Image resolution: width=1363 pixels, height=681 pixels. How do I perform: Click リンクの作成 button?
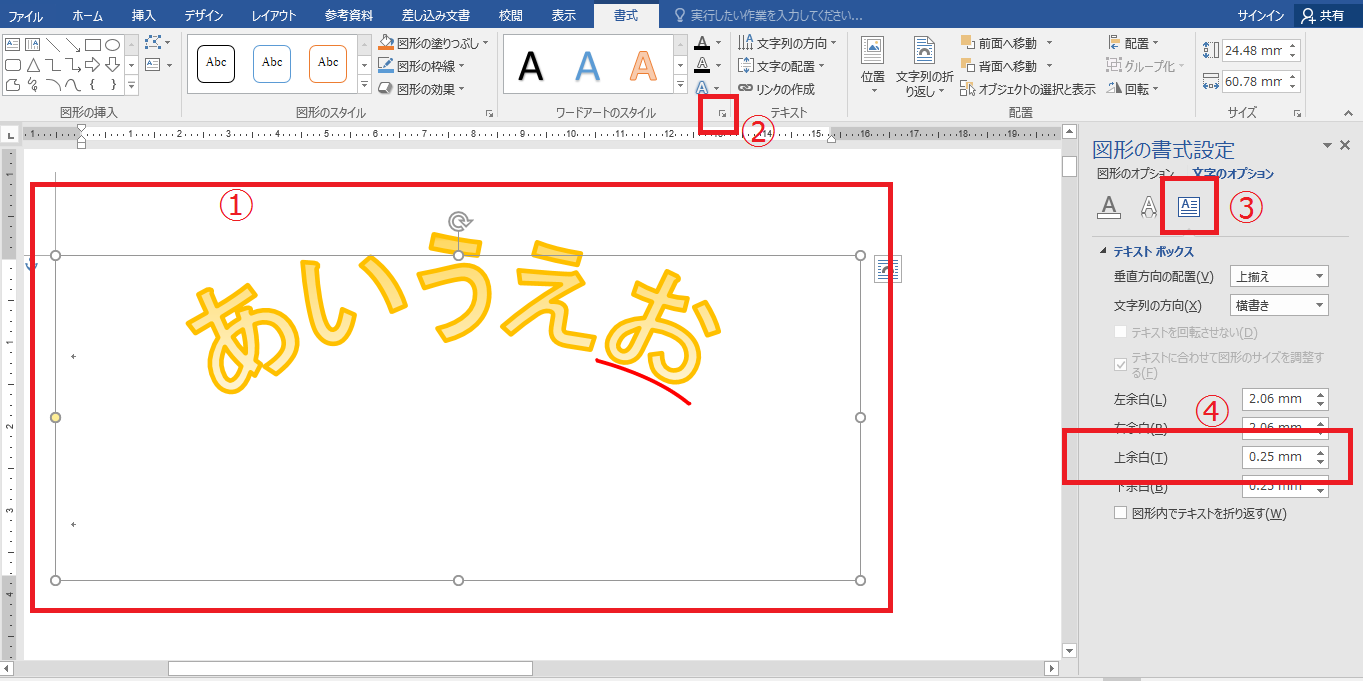777,89
